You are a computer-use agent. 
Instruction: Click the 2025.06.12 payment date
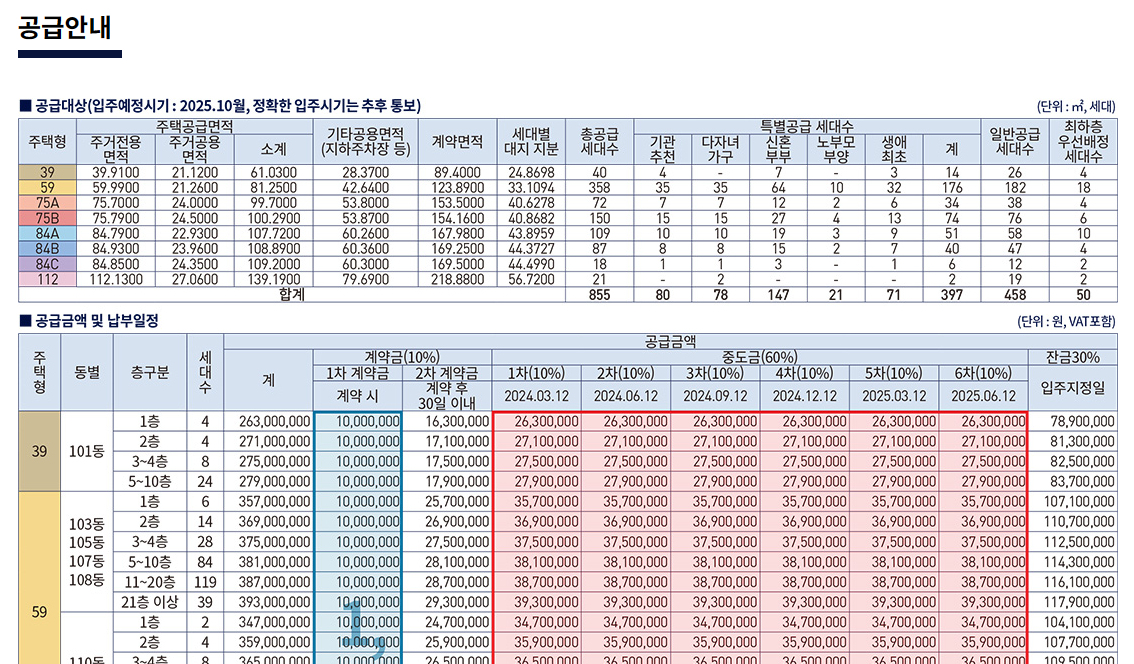pyautogui.click(x=983, y=396)
